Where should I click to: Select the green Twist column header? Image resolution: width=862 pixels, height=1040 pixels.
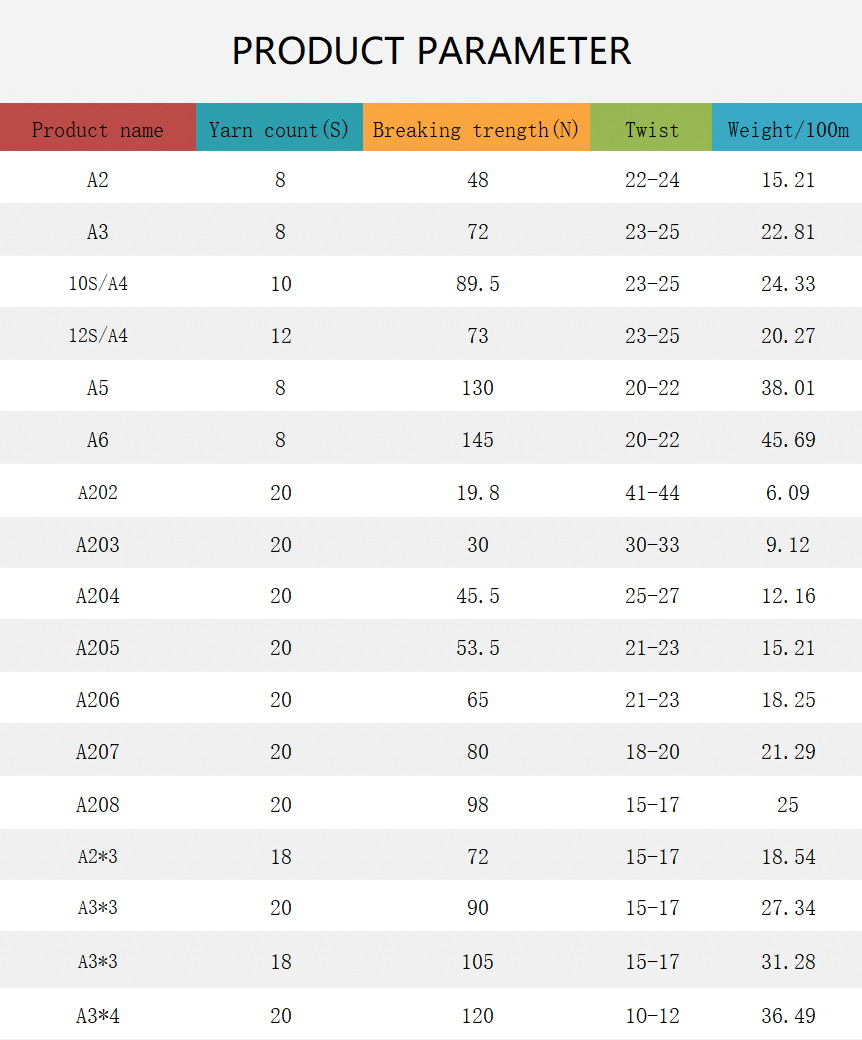point(651,127)
